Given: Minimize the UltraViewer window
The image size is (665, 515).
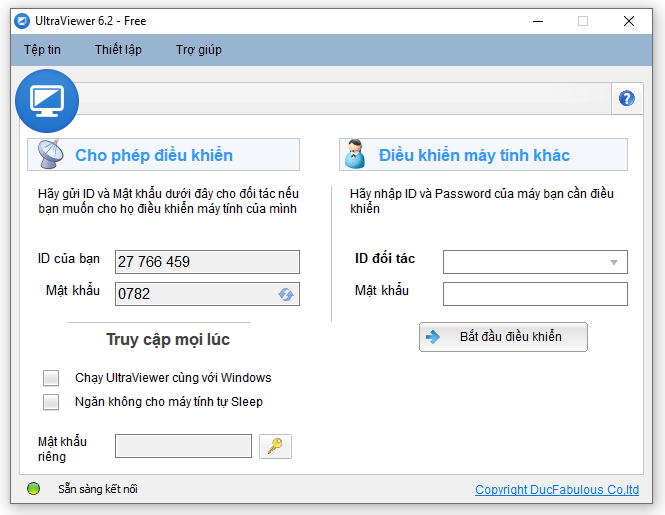Looking at the screenshot, I should [538, 21].
